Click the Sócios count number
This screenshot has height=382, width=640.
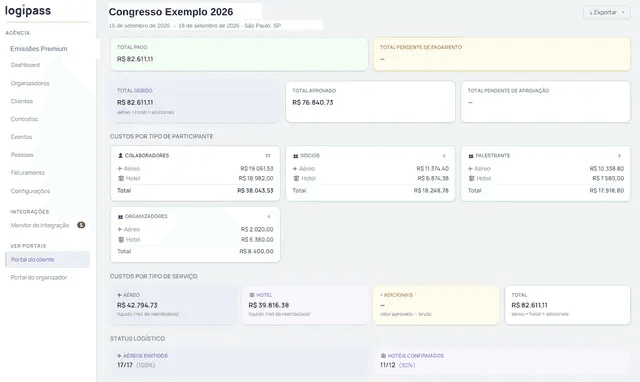point(444,156)
